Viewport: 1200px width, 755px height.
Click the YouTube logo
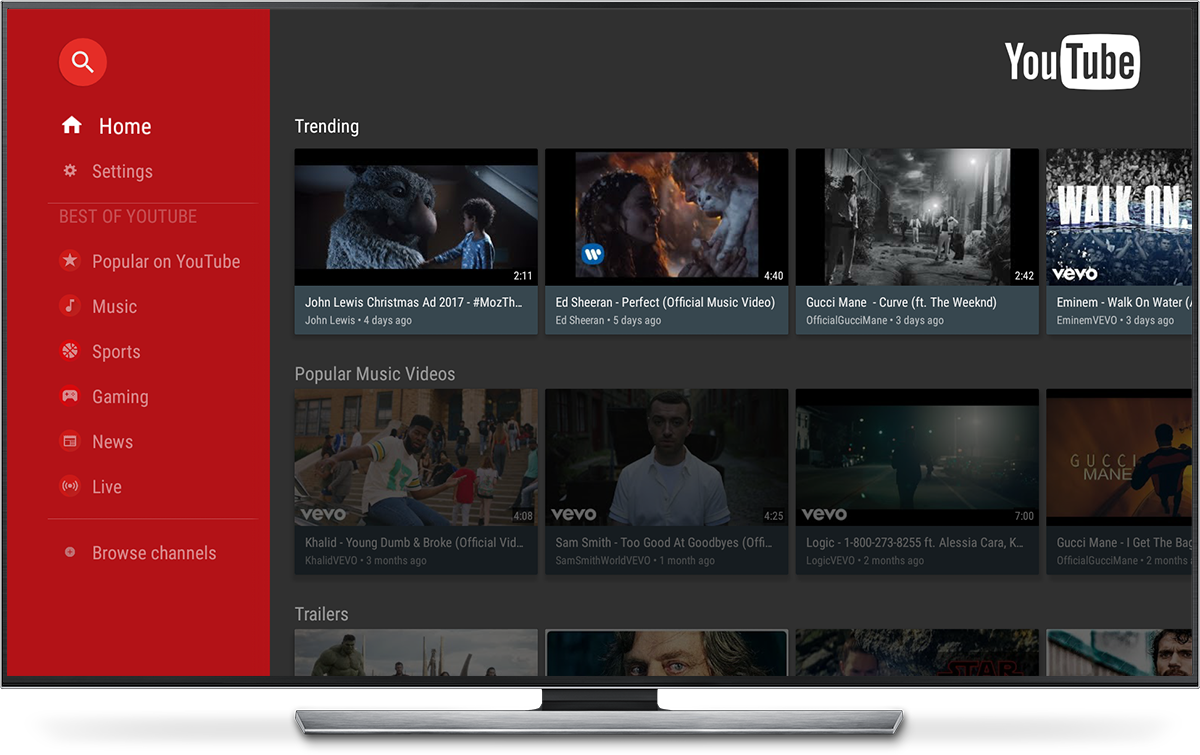pos(1072,62)
